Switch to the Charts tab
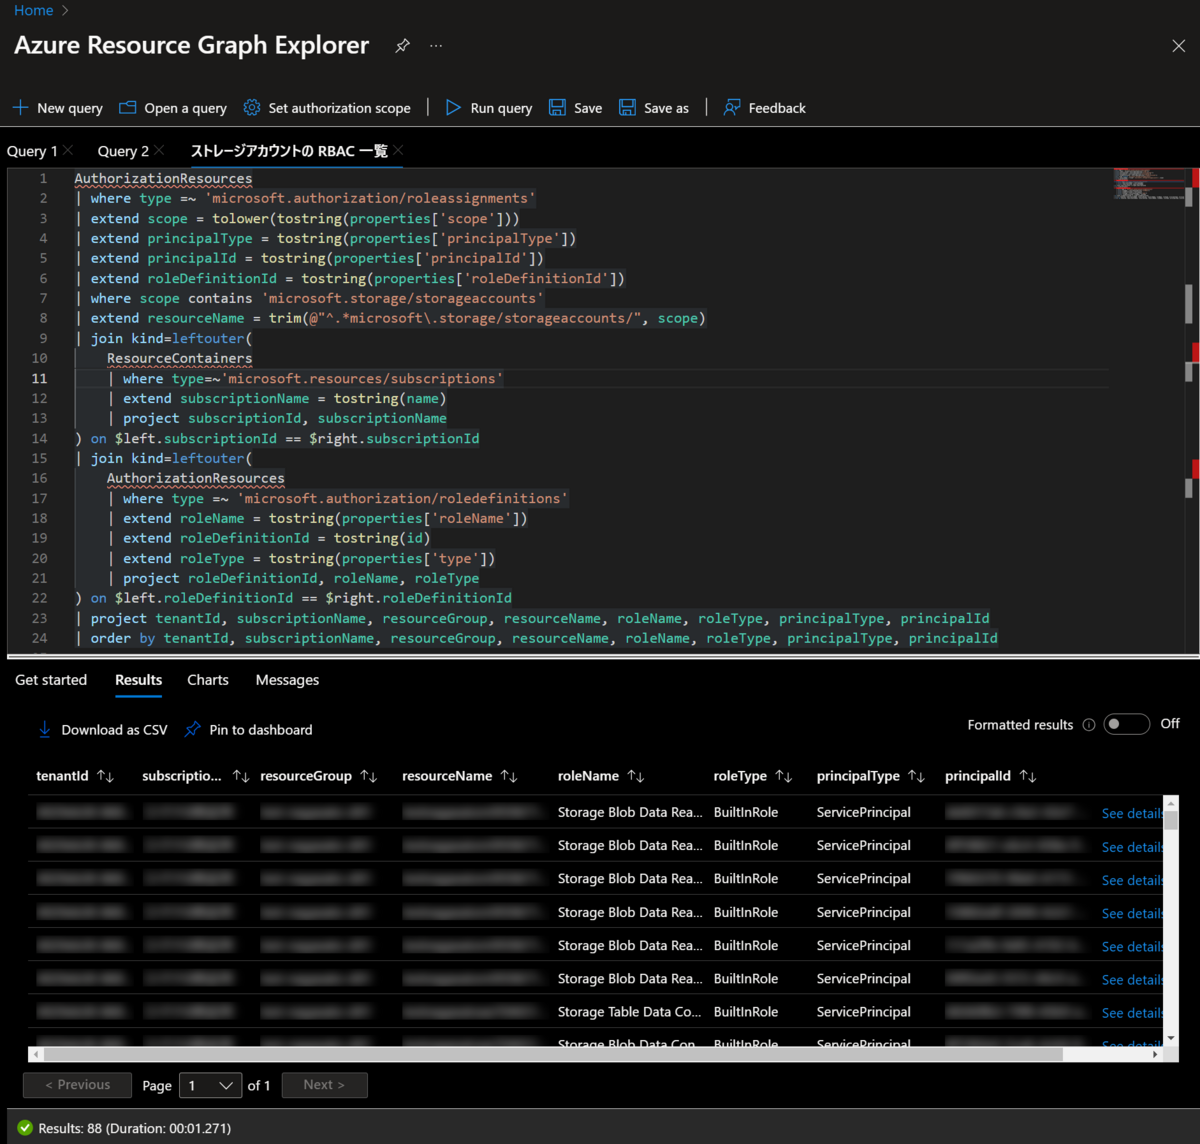 [208, 680]
